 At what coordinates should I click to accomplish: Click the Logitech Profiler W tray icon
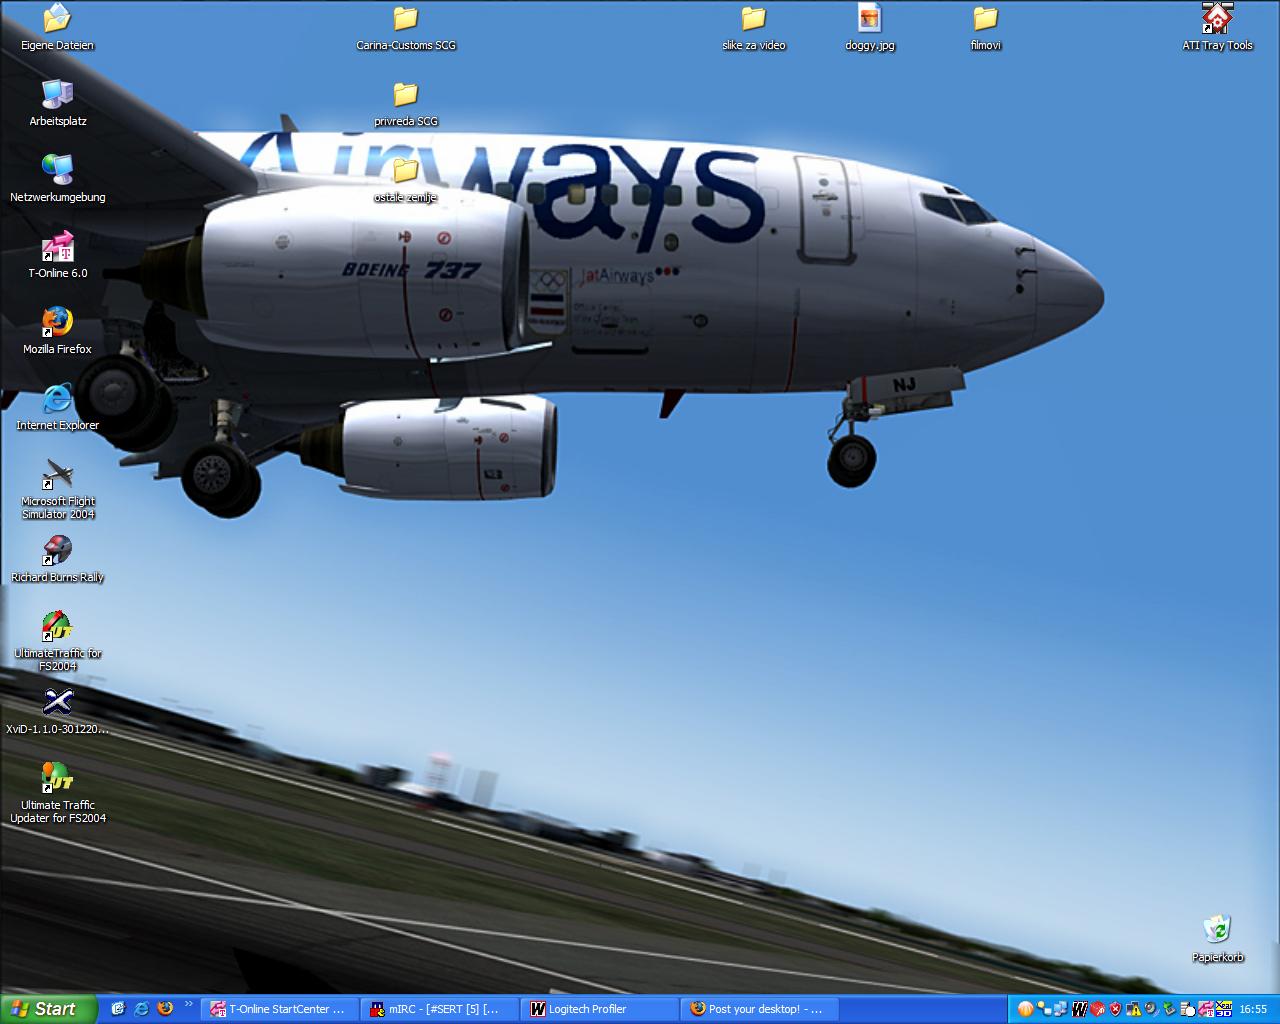(1079, 1009)
